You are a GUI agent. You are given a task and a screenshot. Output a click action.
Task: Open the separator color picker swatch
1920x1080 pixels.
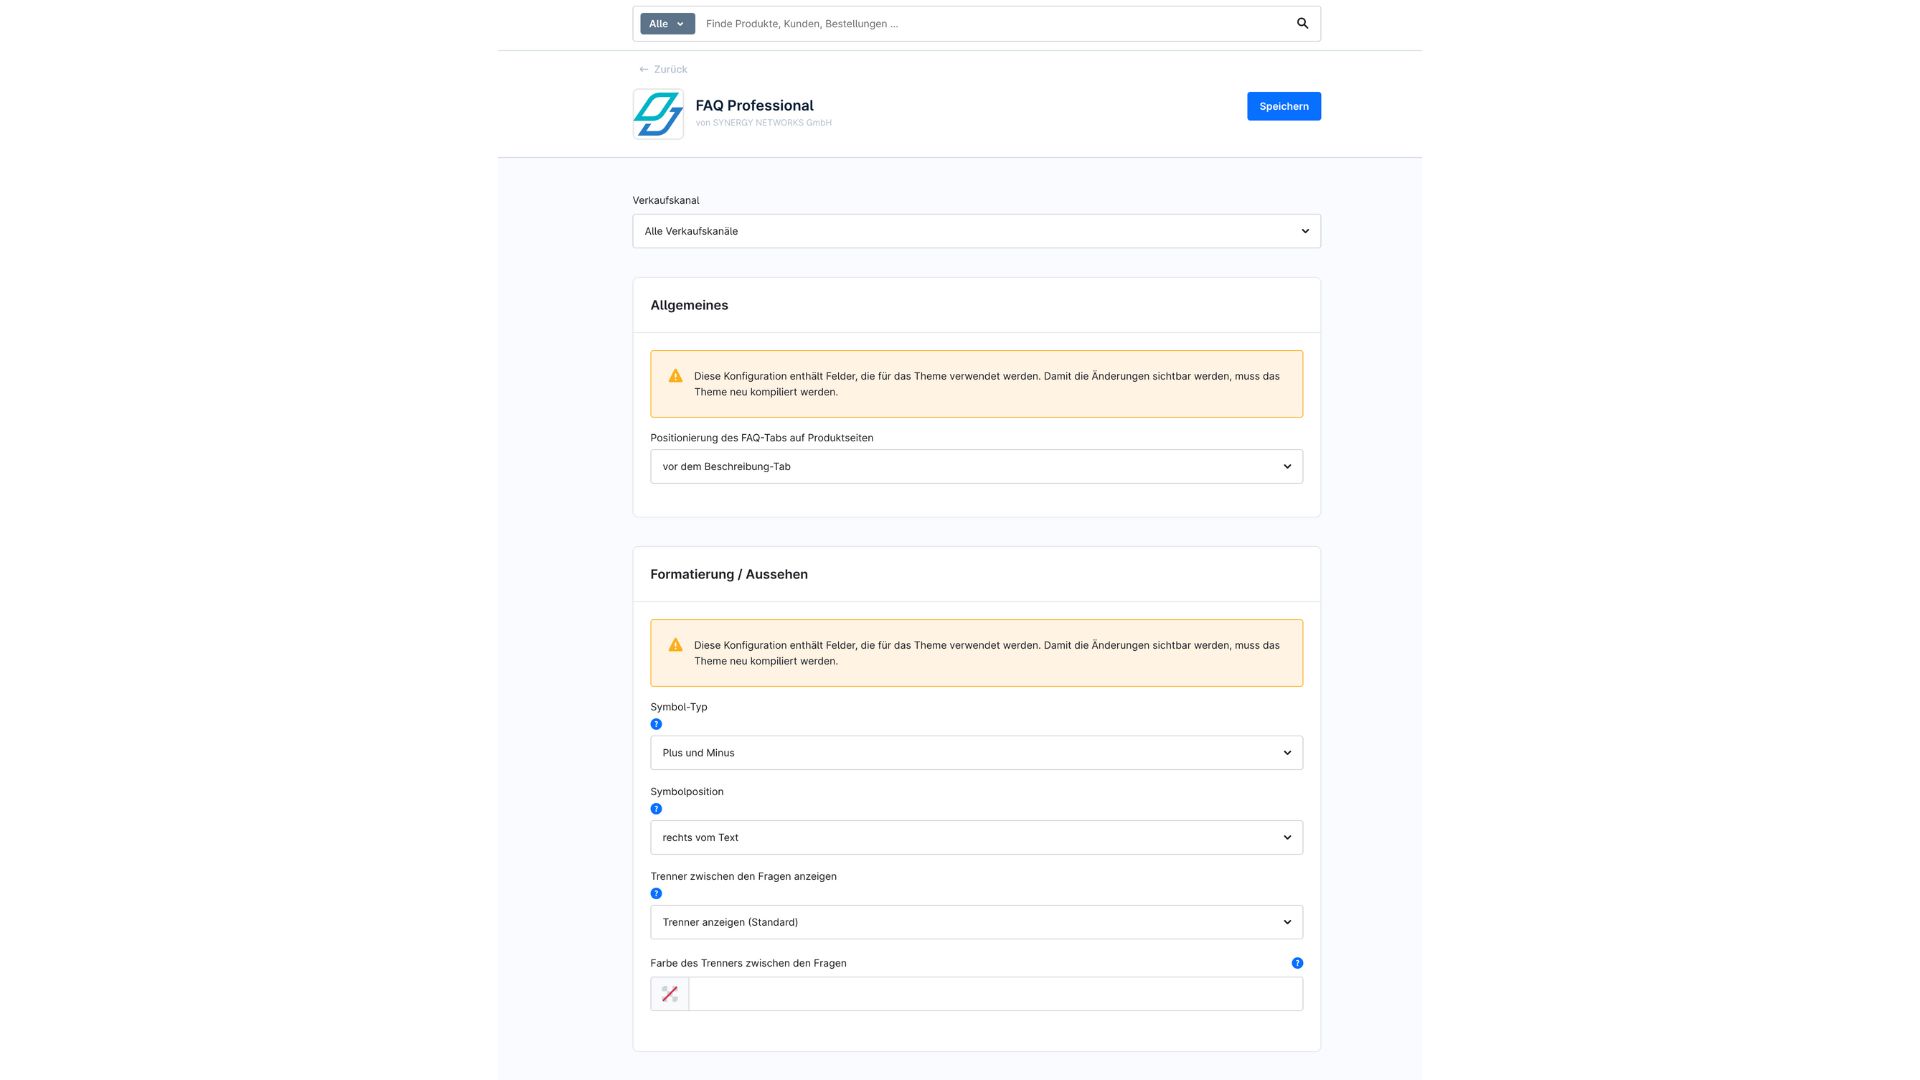pos(670,994)
